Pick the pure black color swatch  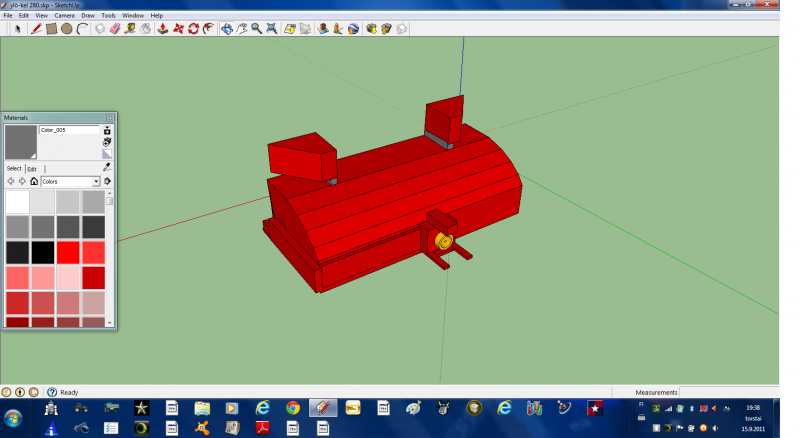43,253
